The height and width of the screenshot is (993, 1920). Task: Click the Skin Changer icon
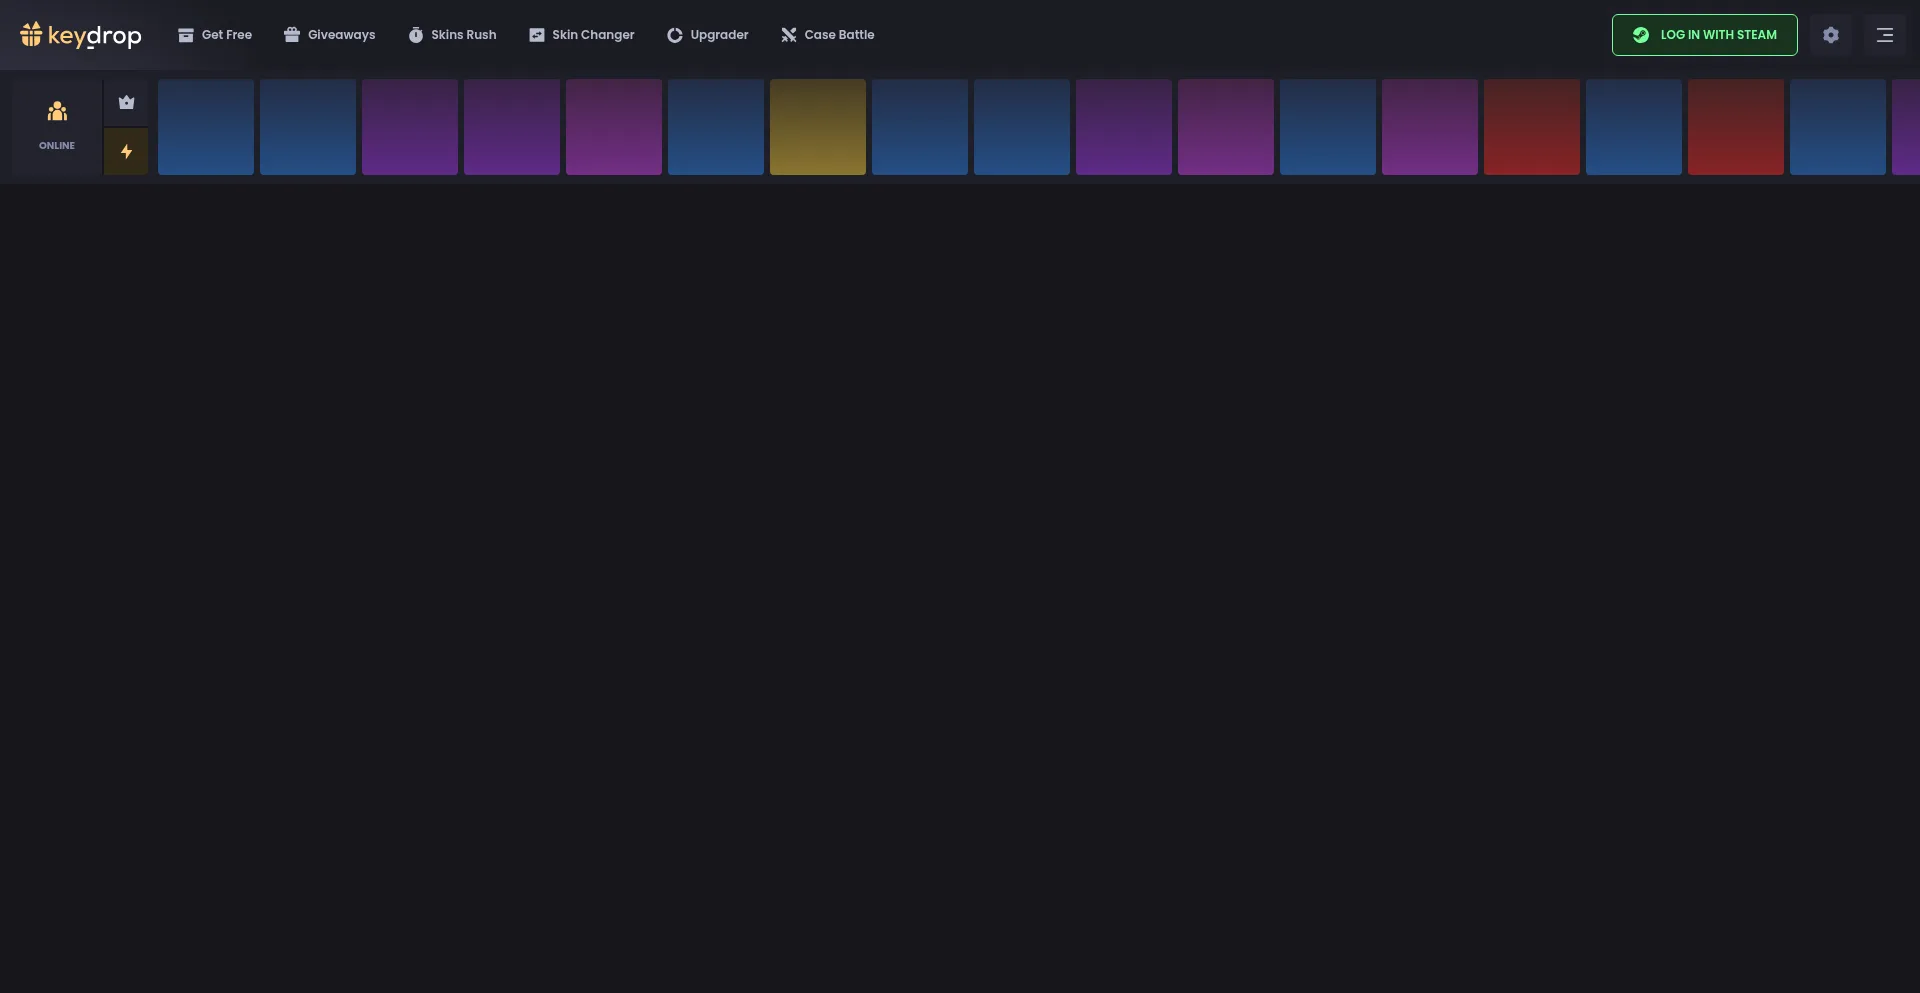537,35
